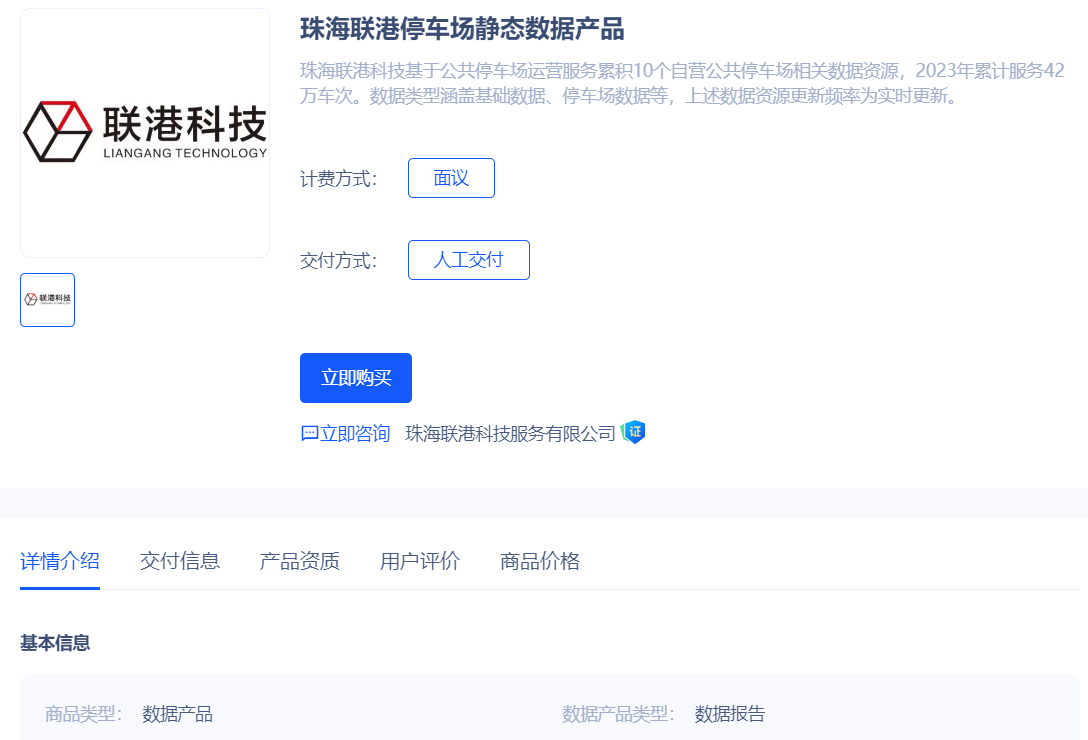Click the 基本信息 section heading

click(x=55, y=643)
